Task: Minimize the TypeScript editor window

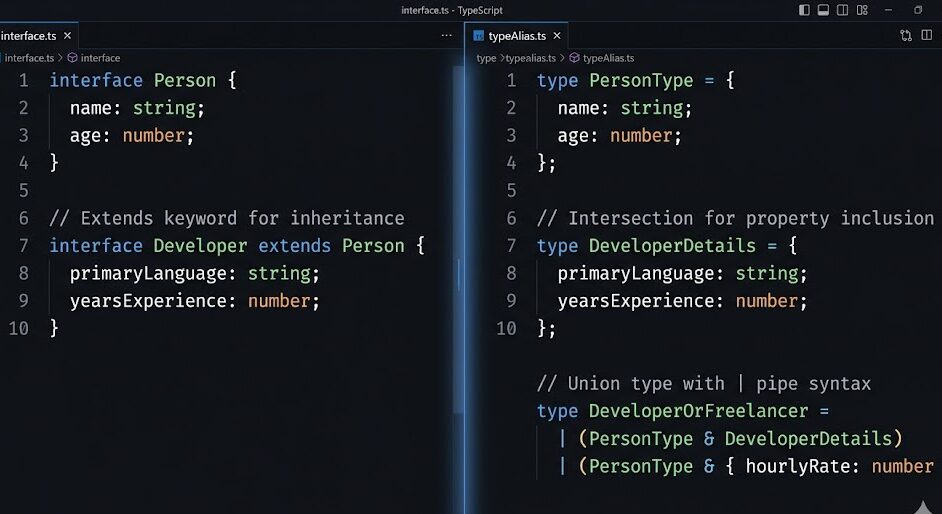Action: pos(889,10)
